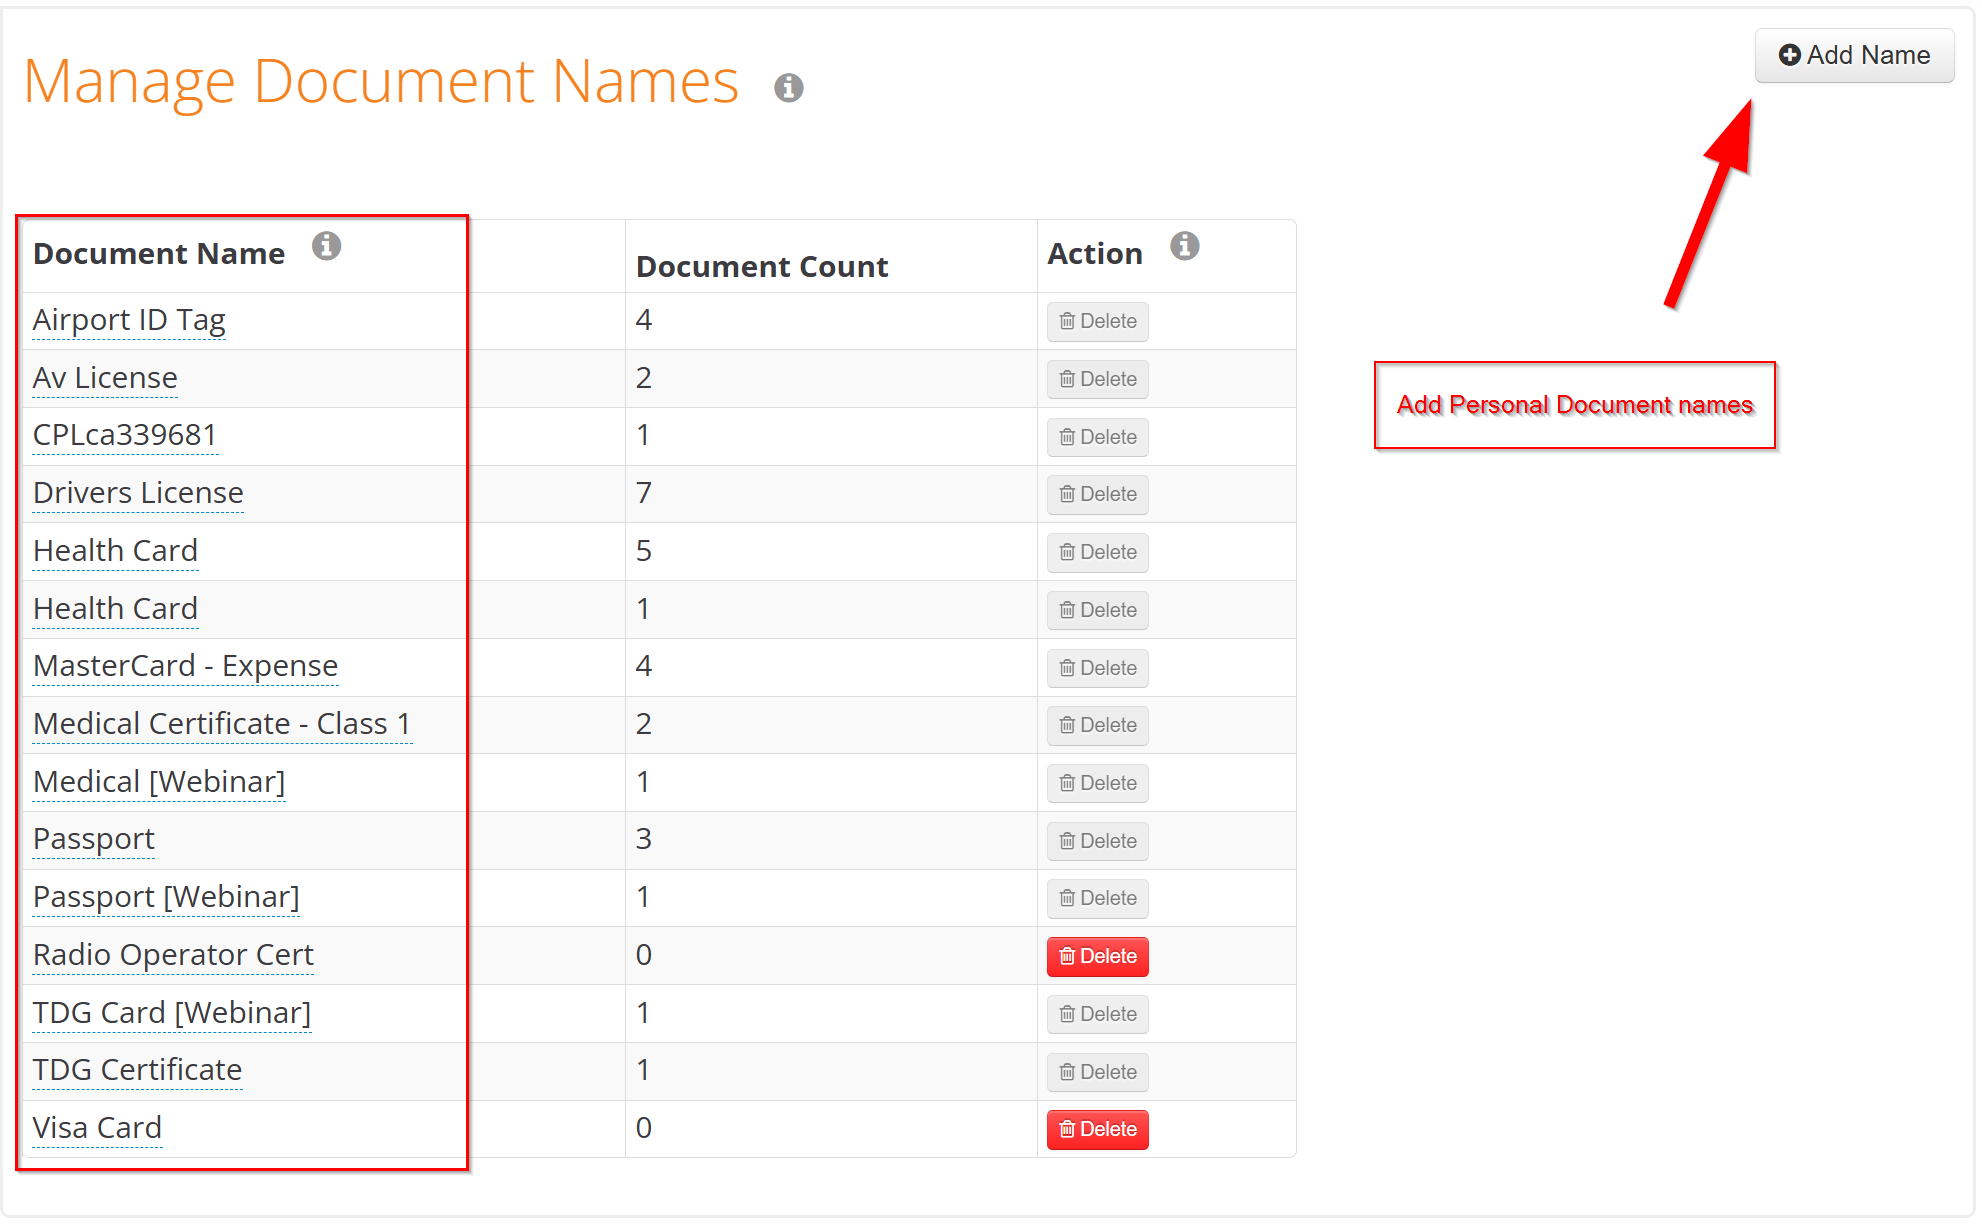Click the Radio Operator Cert name link
The image size is (1982, 1226).
(x=173, y=955)
